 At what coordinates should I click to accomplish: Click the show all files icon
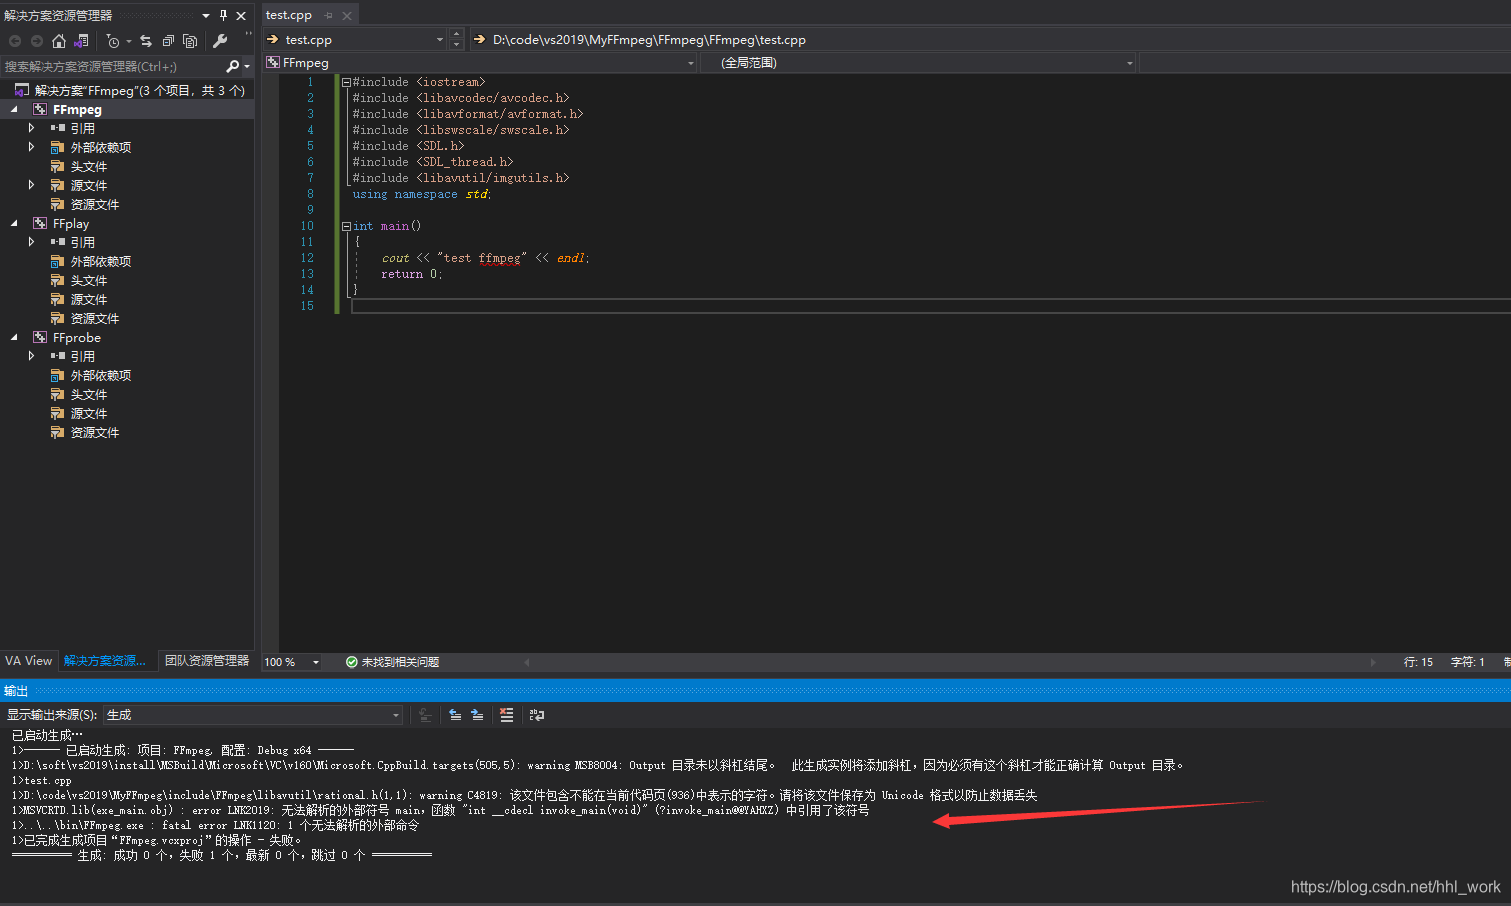coord(190,41)
